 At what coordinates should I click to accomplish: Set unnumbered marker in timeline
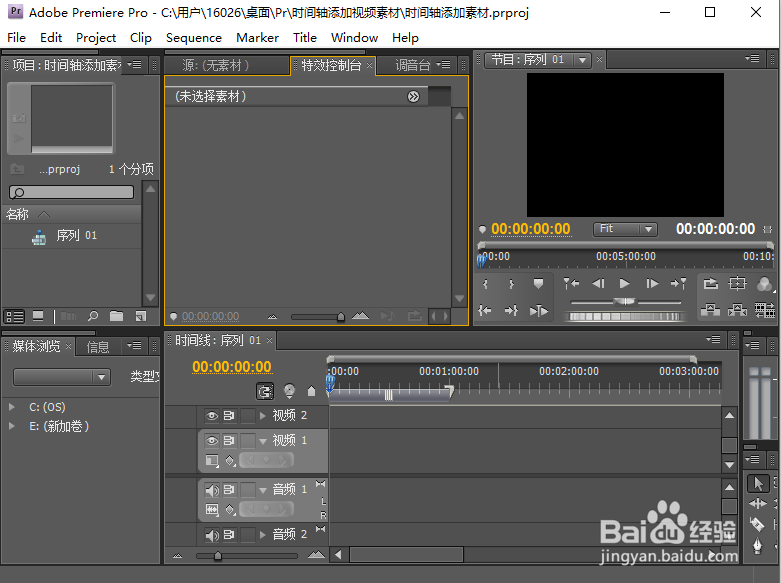pyautogui.click(x=311, y=391)
